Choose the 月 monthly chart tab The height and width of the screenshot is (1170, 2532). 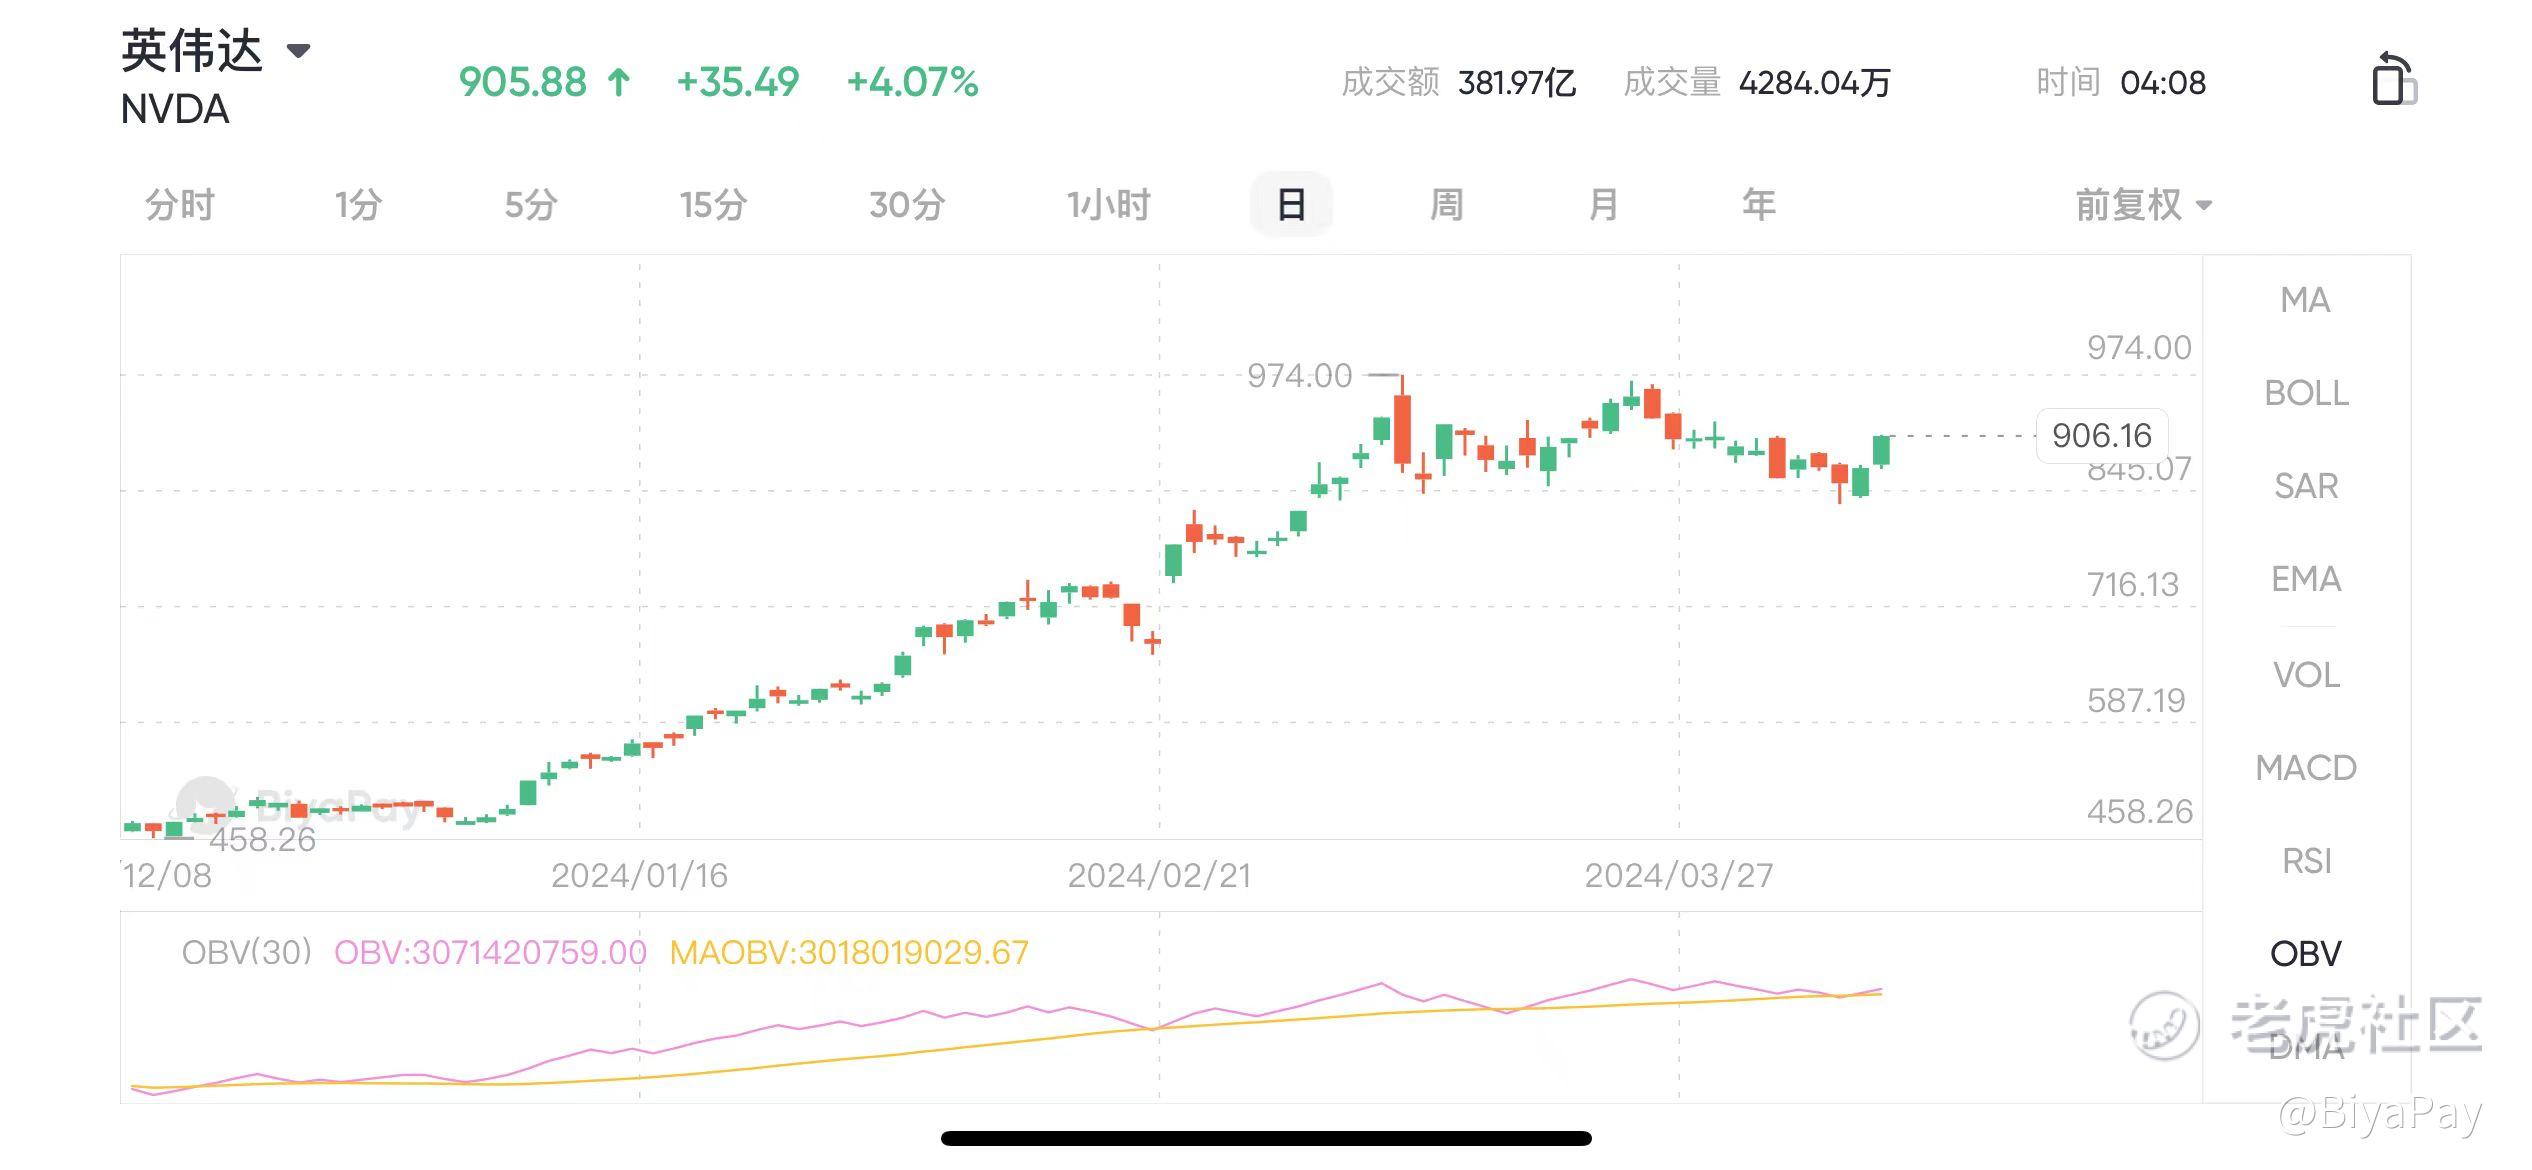[1603, 205]
